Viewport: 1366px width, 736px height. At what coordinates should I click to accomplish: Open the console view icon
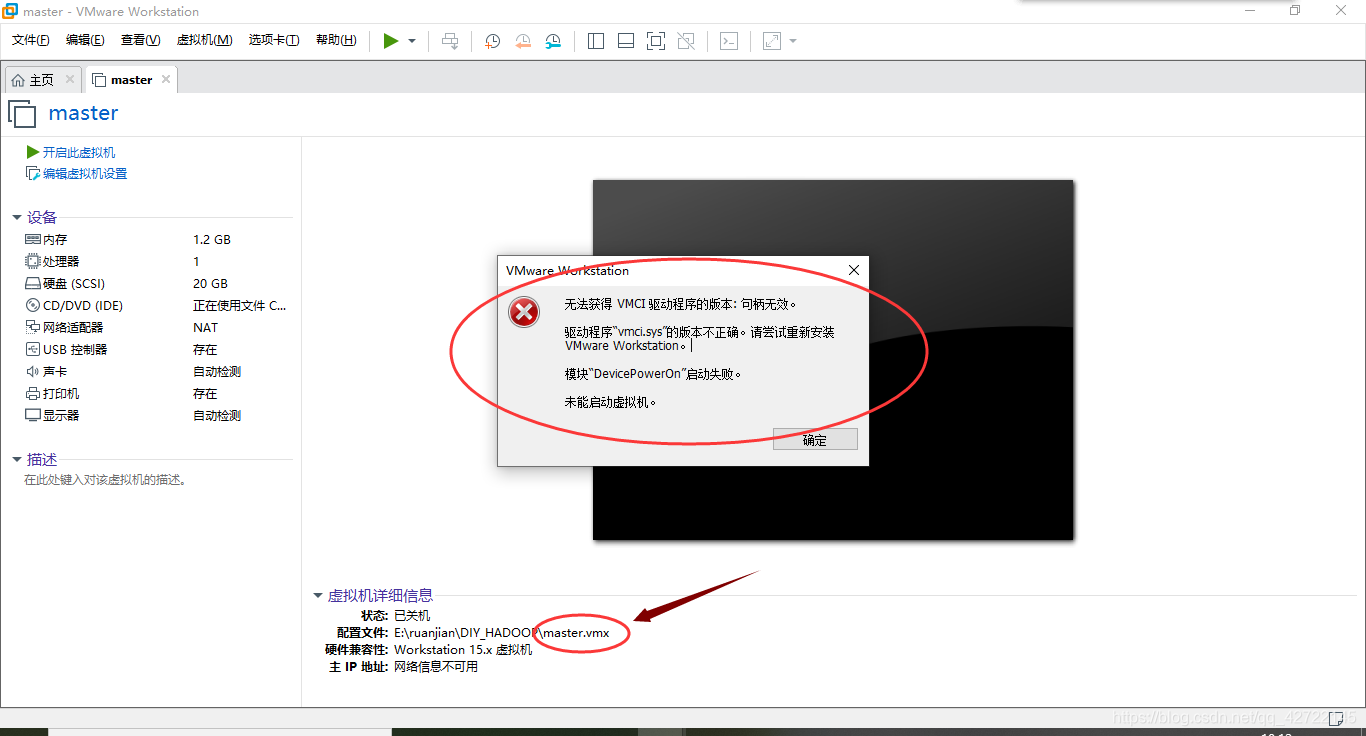tap(730, 41)
